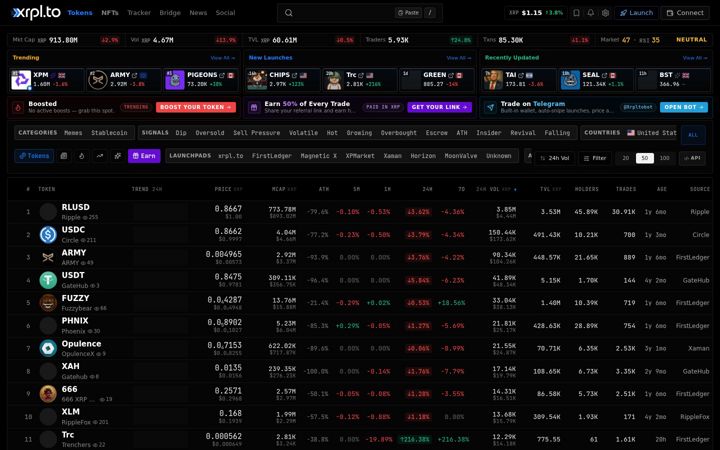Sort by the 24H VOL column header

point(496,189)
